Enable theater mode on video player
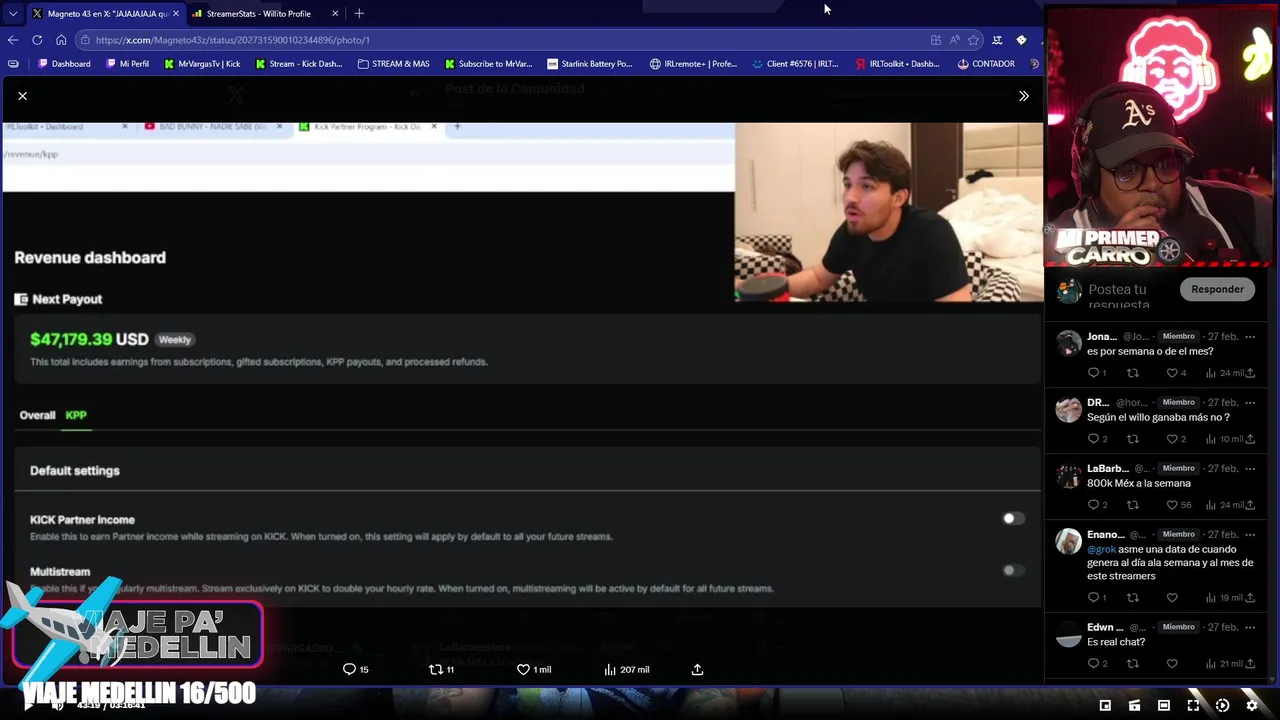The height and width of the screenshot is (720, 1280). tap(1163, 706)
